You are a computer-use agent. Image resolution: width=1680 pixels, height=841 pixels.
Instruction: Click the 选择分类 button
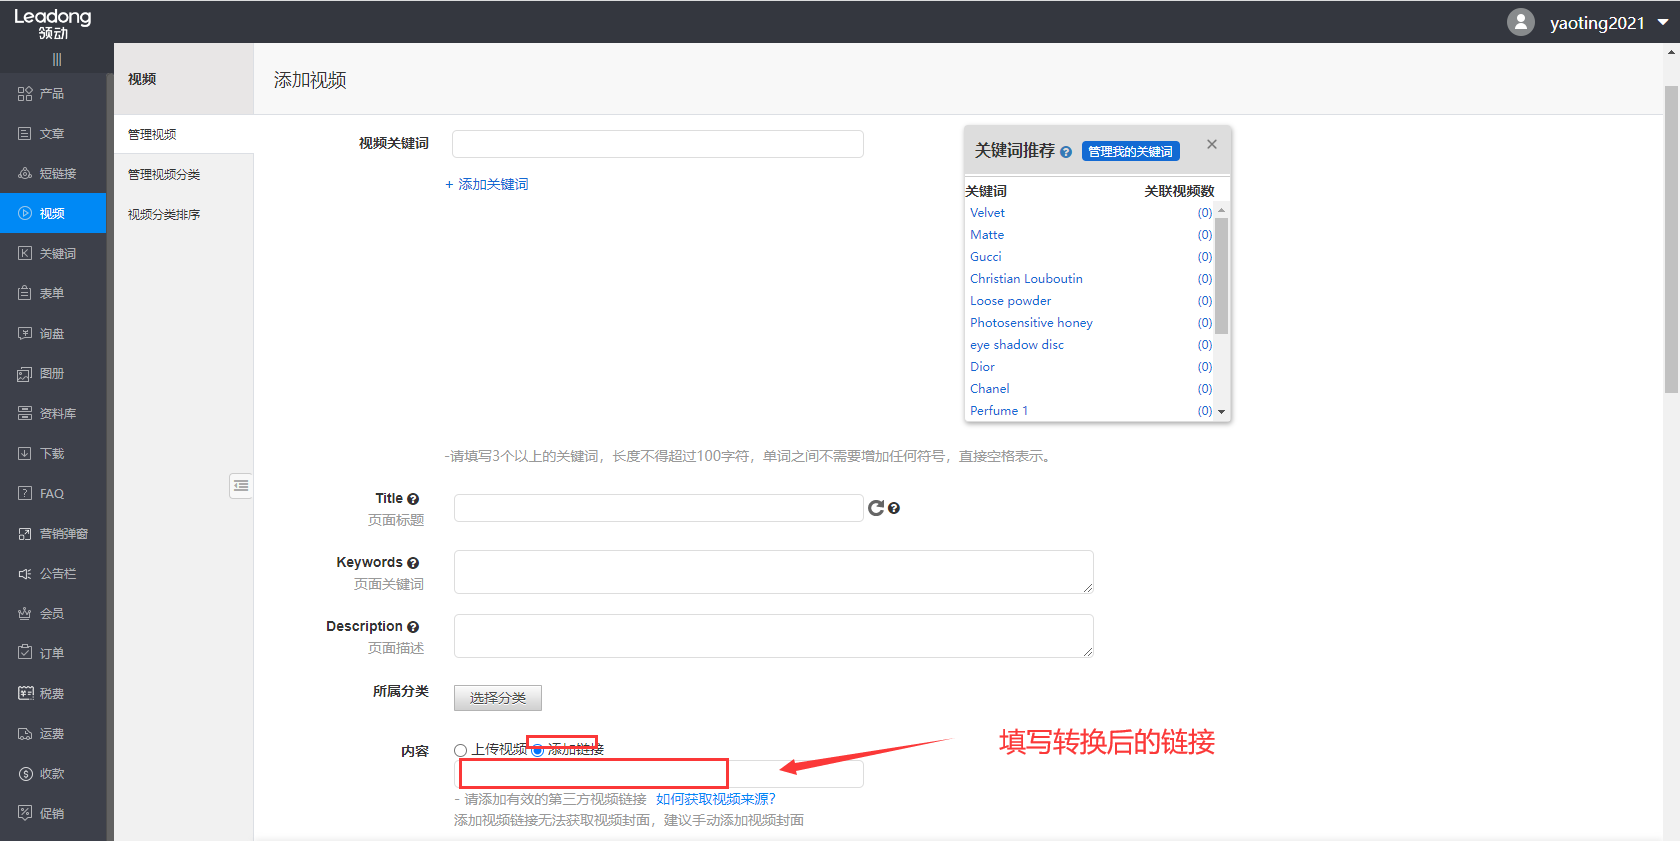(497, 698)
